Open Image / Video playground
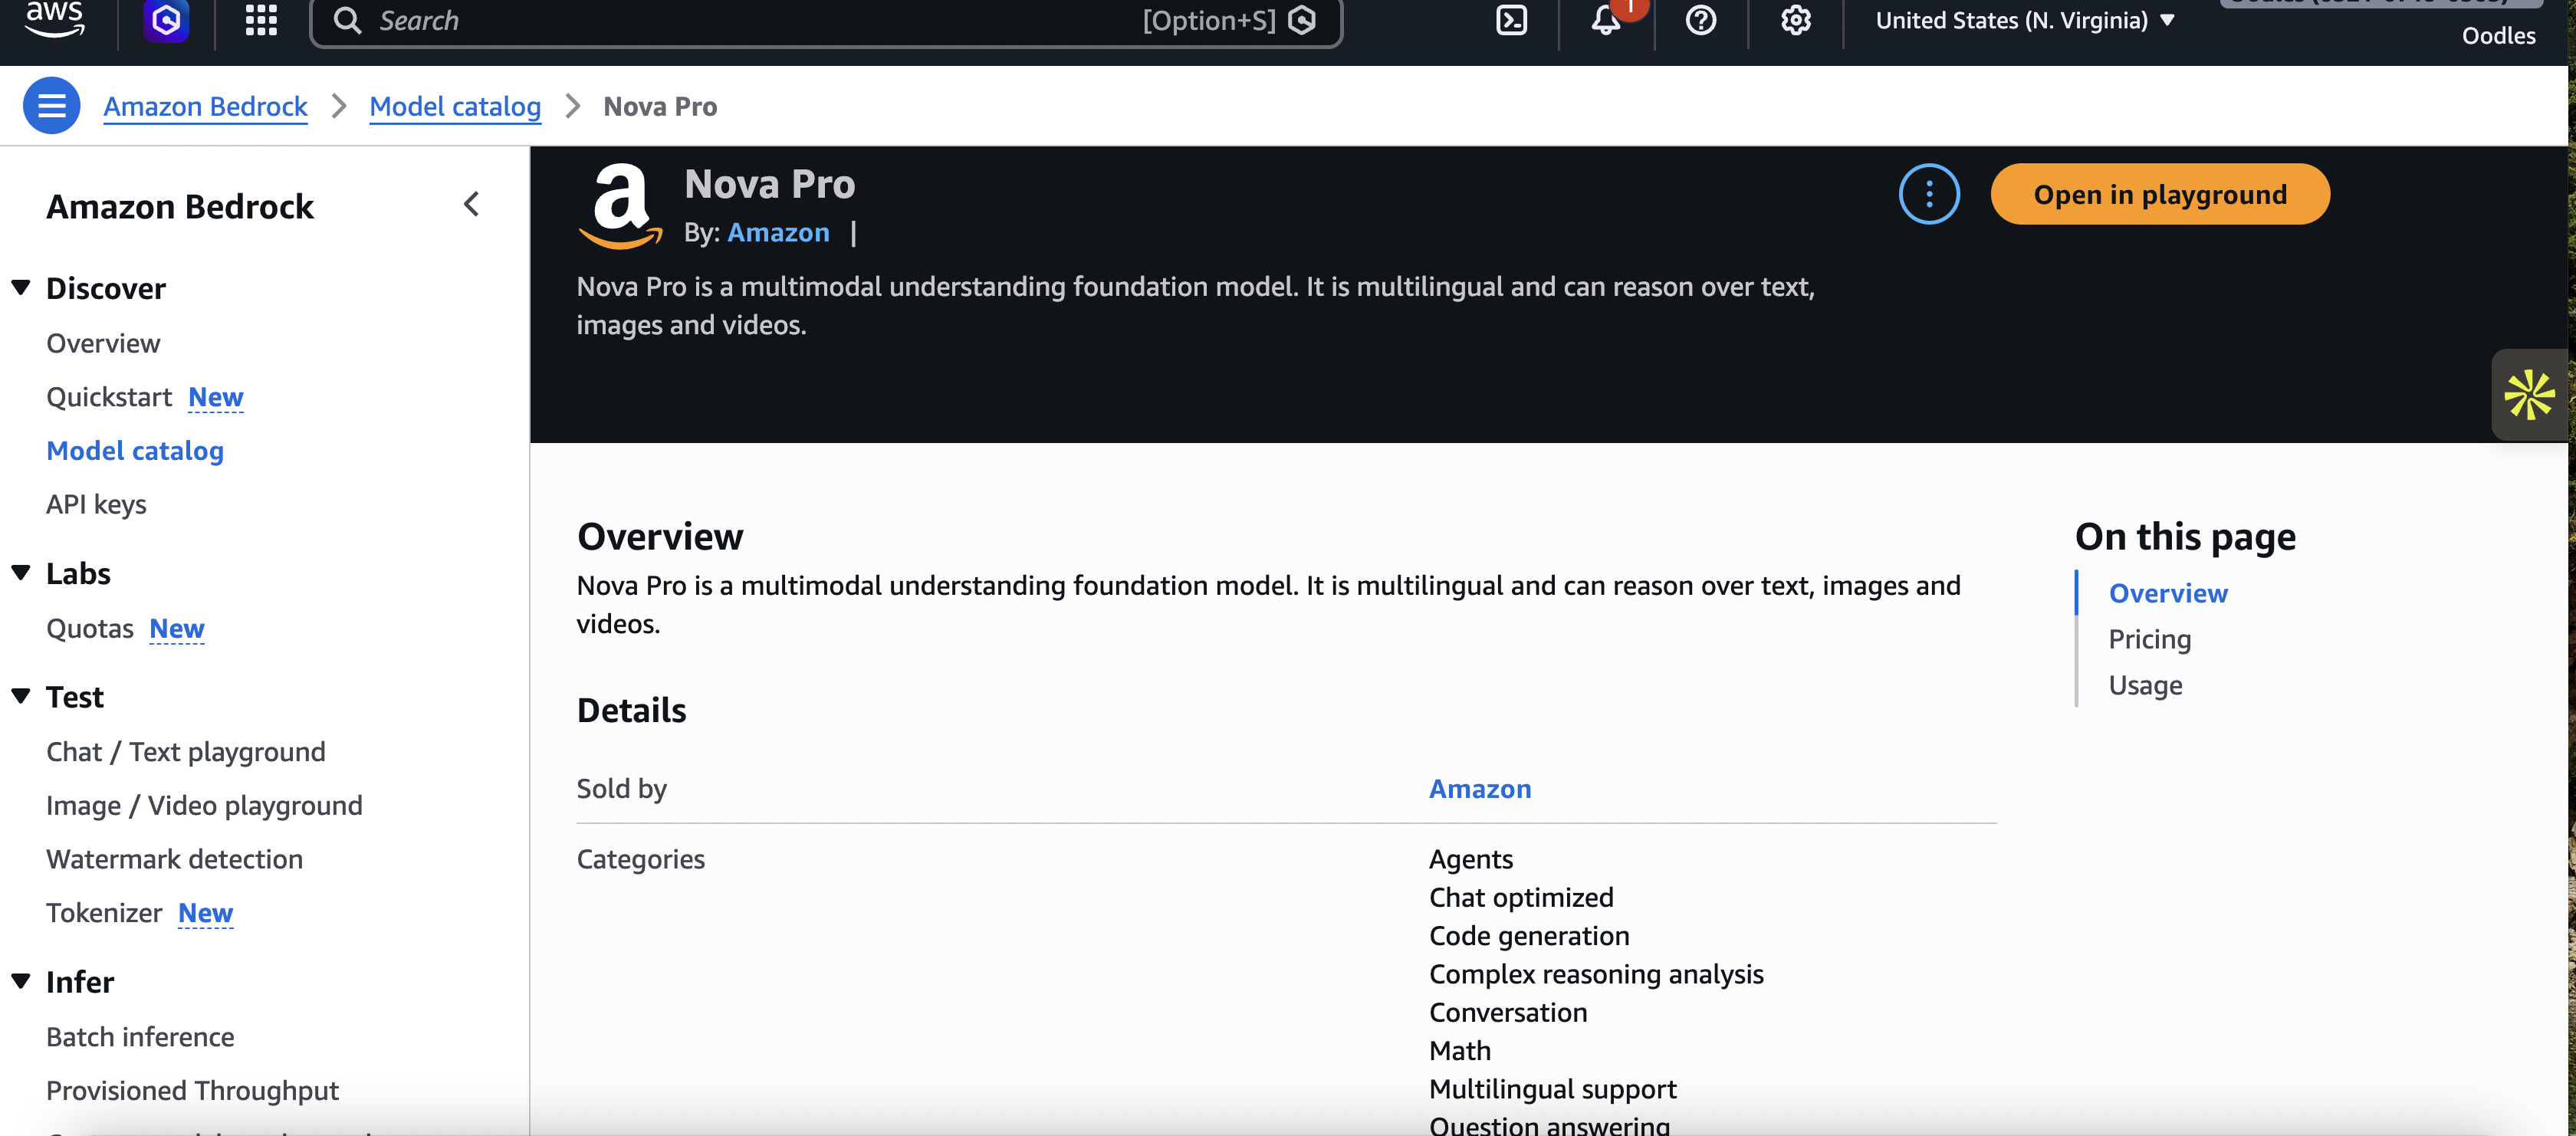Image resolution: width=2576 pixels, height=1136 pixels. 204,805
